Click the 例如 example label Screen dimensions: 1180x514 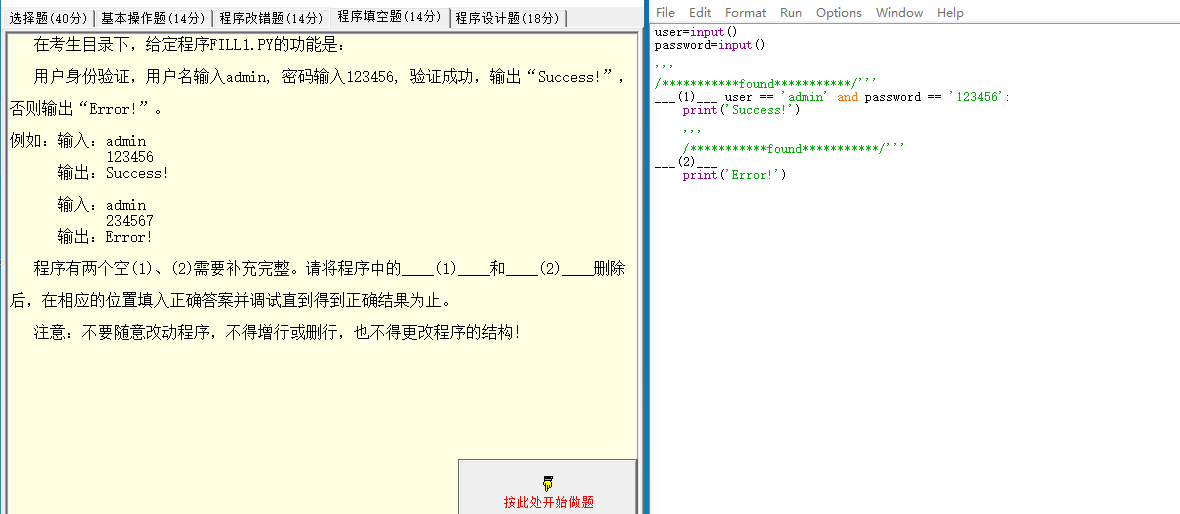[x=29, y=141]
